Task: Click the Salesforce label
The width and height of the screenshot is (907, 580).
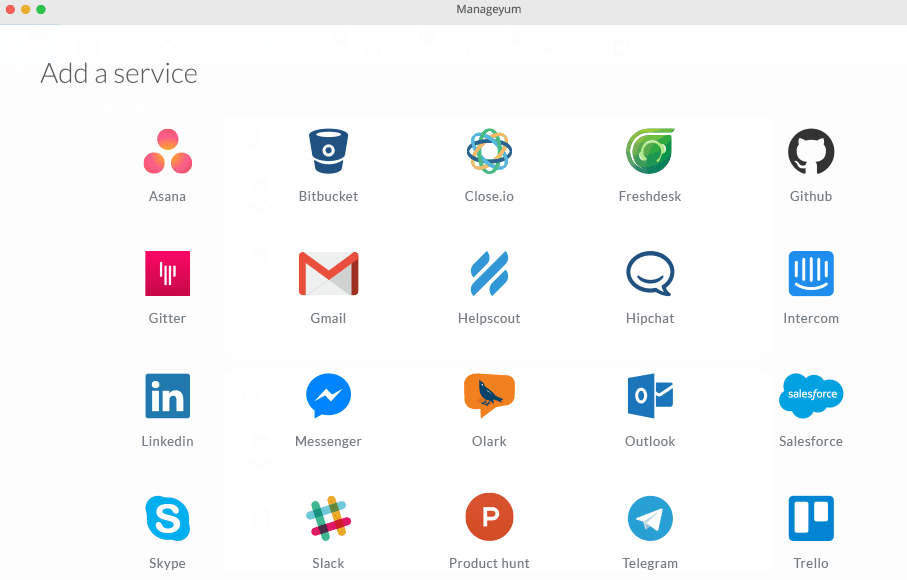Action: [x=811, y=441]
